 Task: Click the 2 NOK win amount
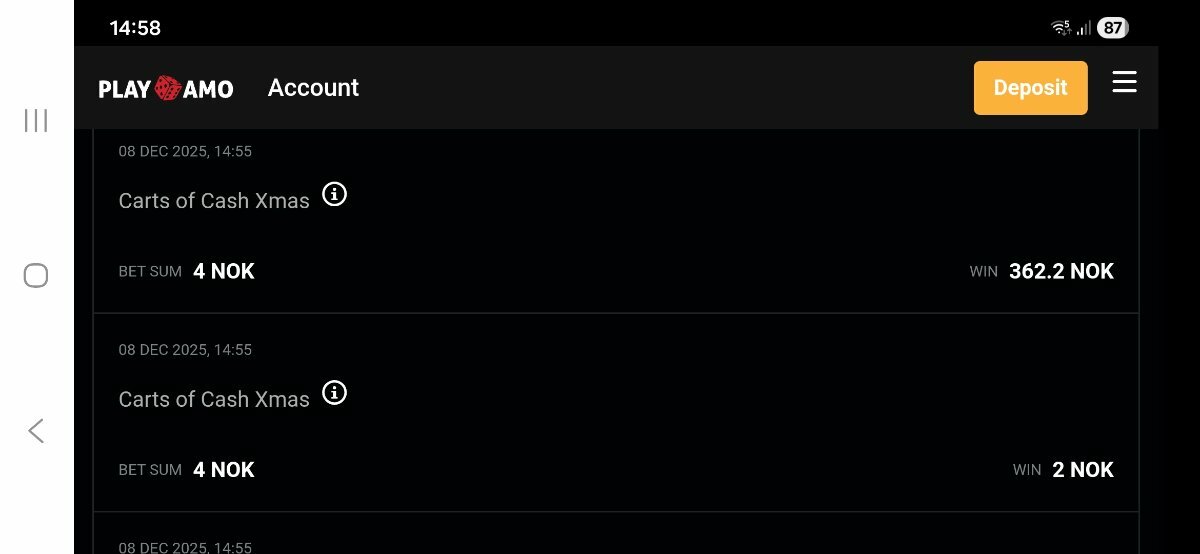(1082, 470)
